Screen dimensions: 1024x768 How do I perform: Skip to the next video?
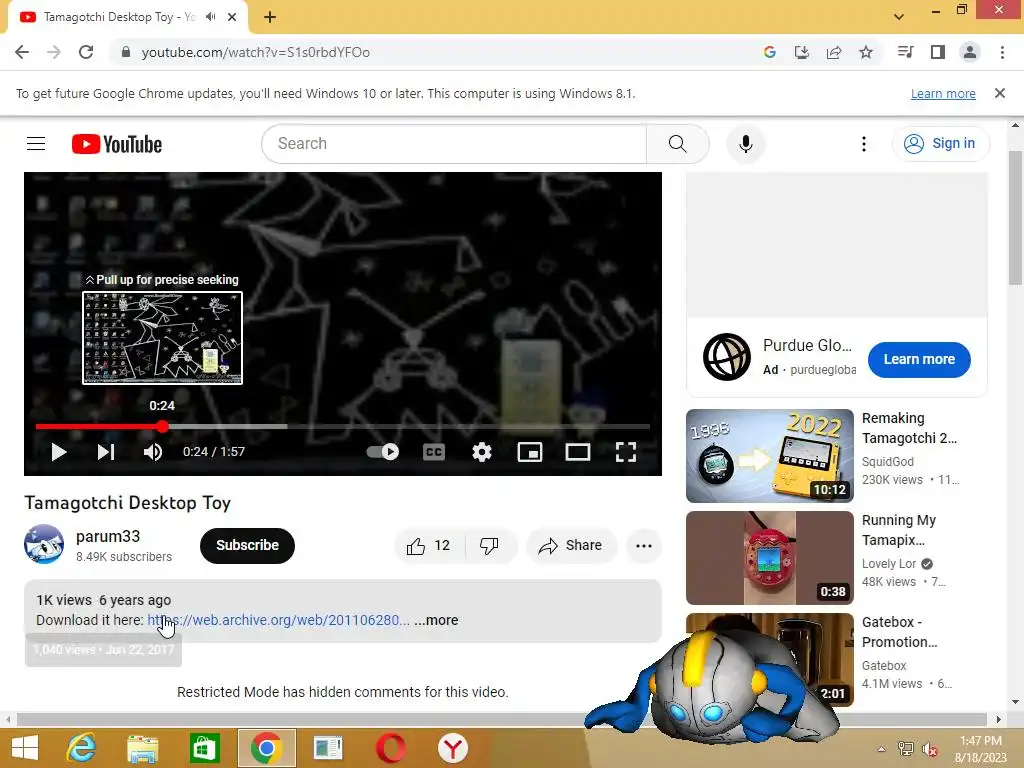point(106,452)
